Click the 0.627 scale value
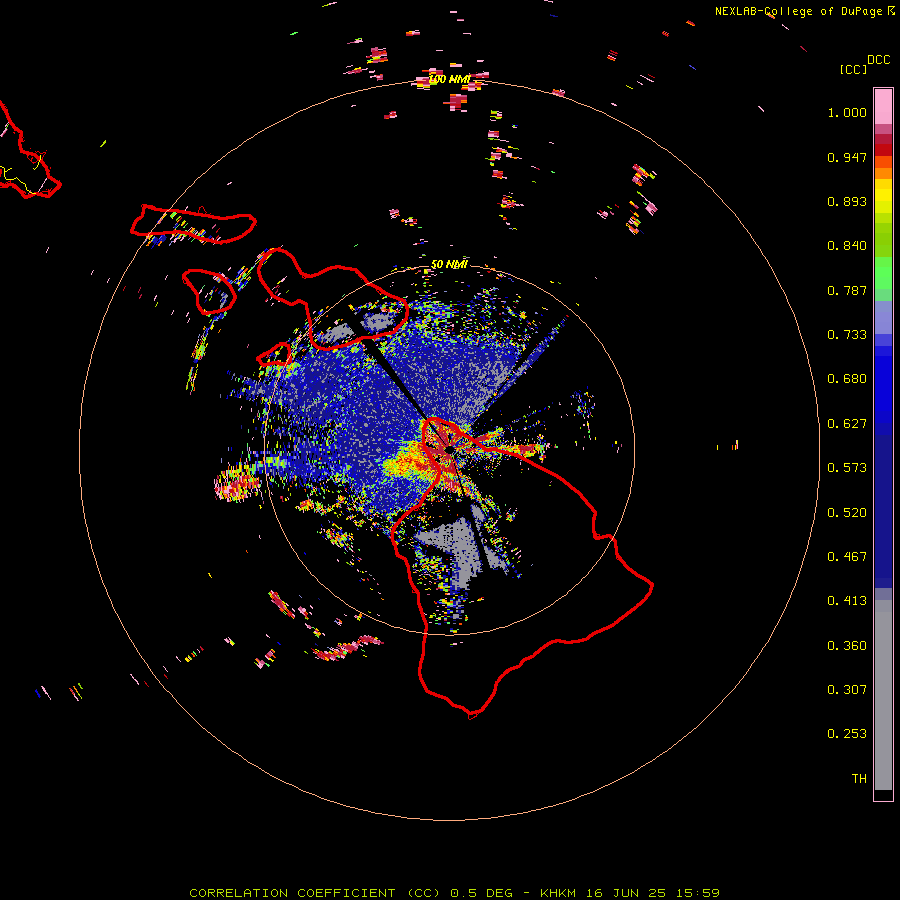The width and height of the screenshot is (900, 900). (847, 424)
